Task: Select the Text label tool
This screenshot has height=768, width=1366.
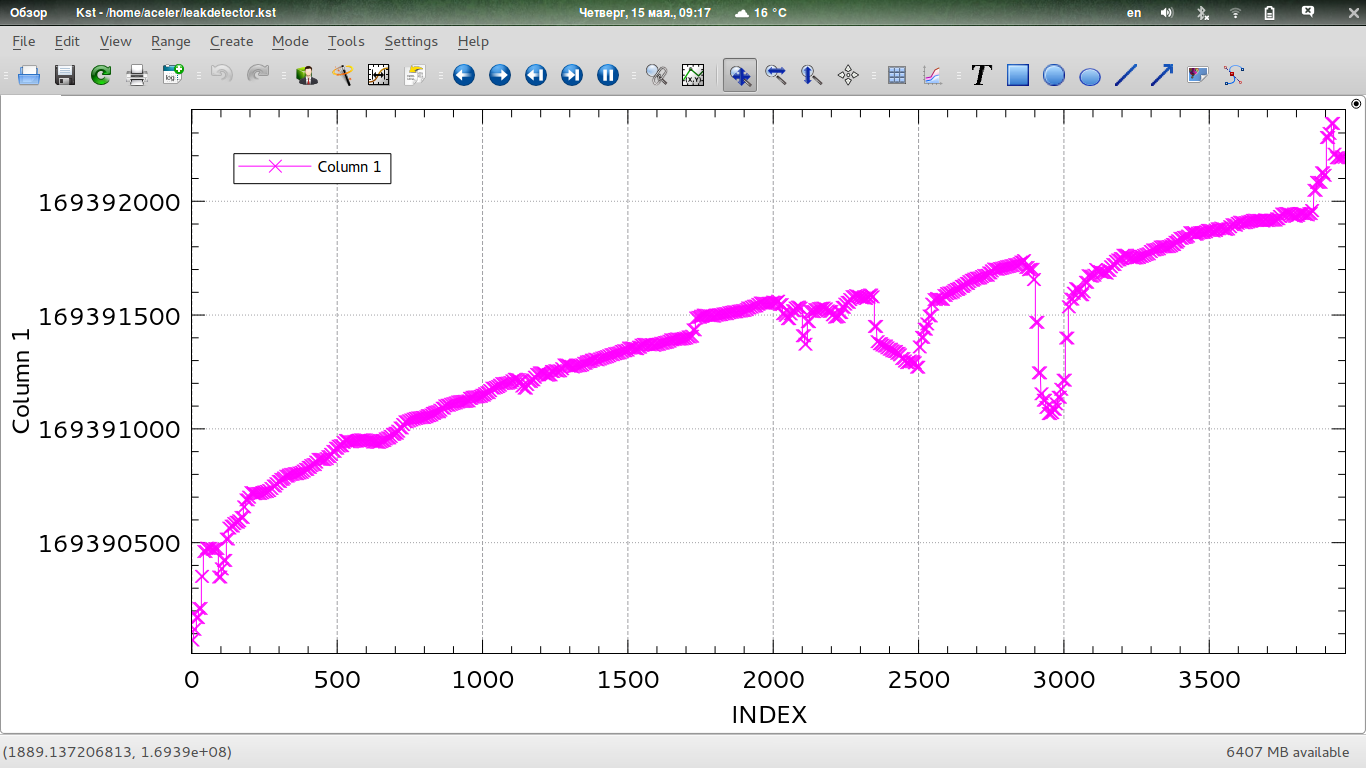Action: coord(981,75)
